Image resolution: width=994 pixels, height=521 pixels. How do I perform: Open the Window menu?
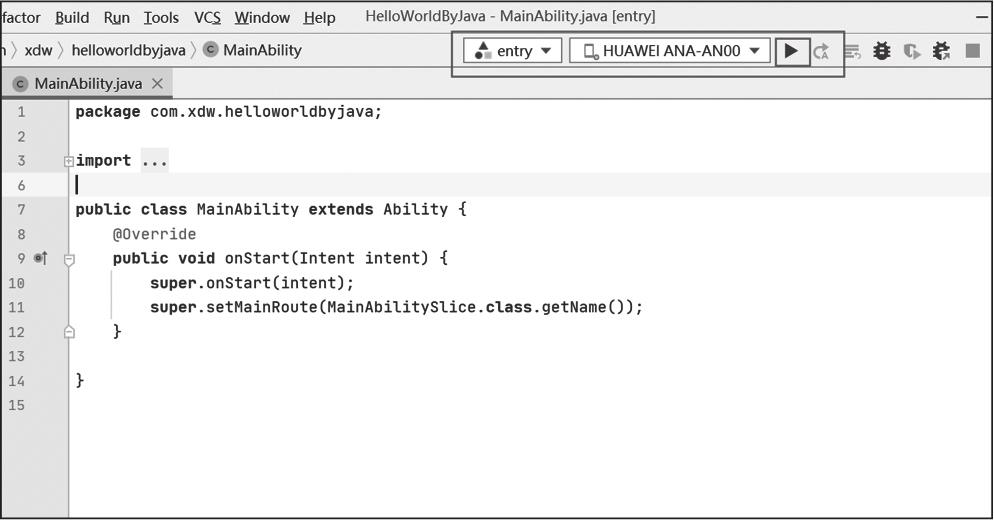262,18
